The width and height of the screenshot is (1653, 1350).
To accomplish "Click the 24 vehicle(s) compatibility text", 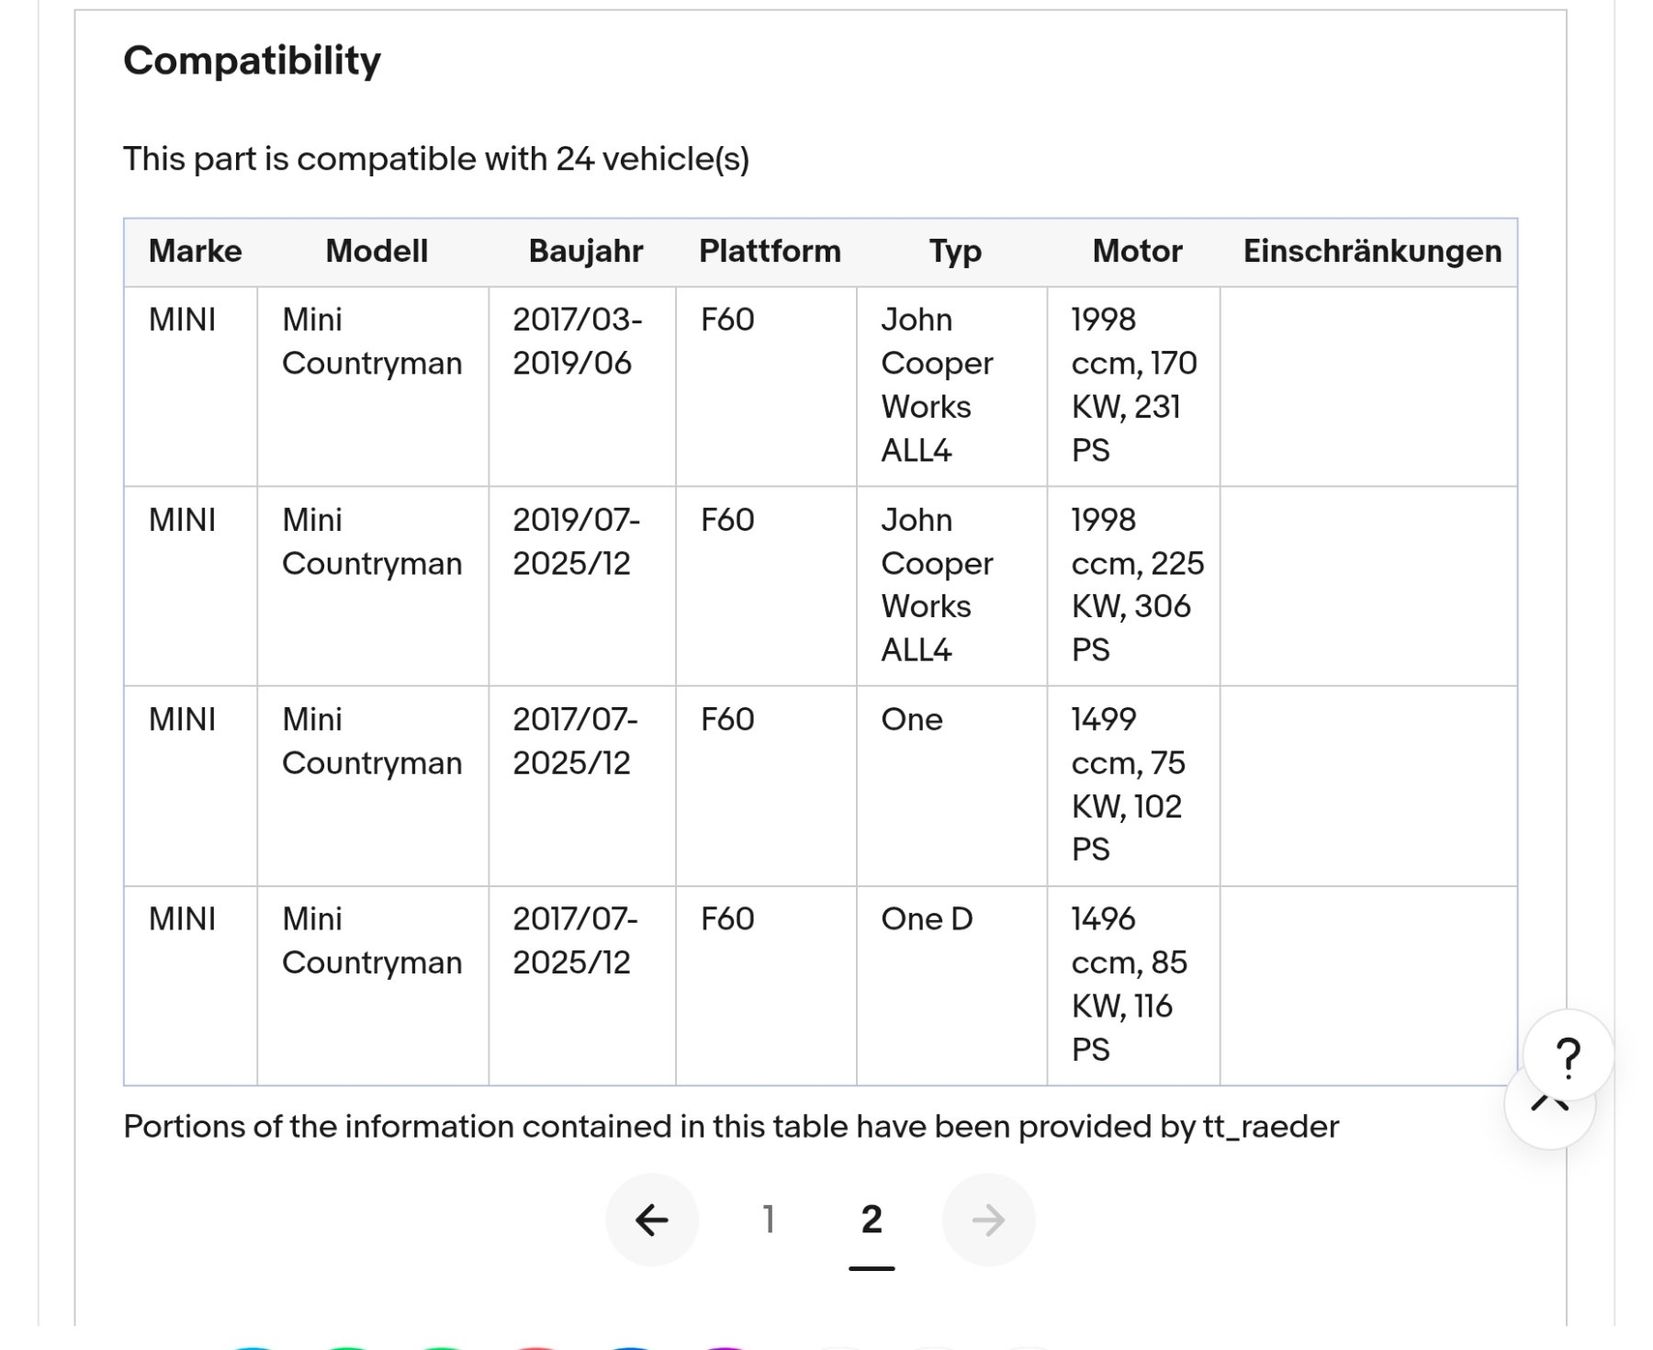I will click(436, 159).
